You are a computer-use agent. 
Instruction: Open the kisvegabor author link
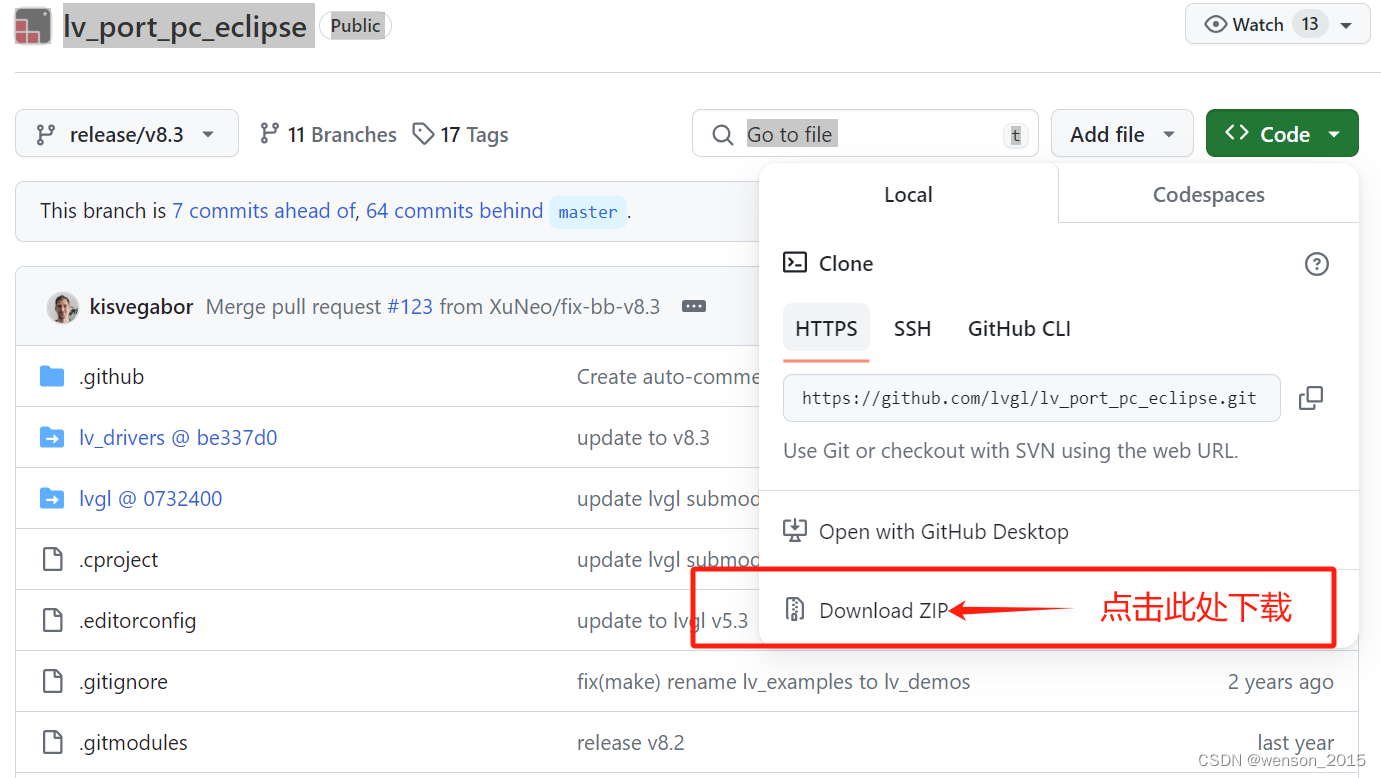click(x=141, y=307)
